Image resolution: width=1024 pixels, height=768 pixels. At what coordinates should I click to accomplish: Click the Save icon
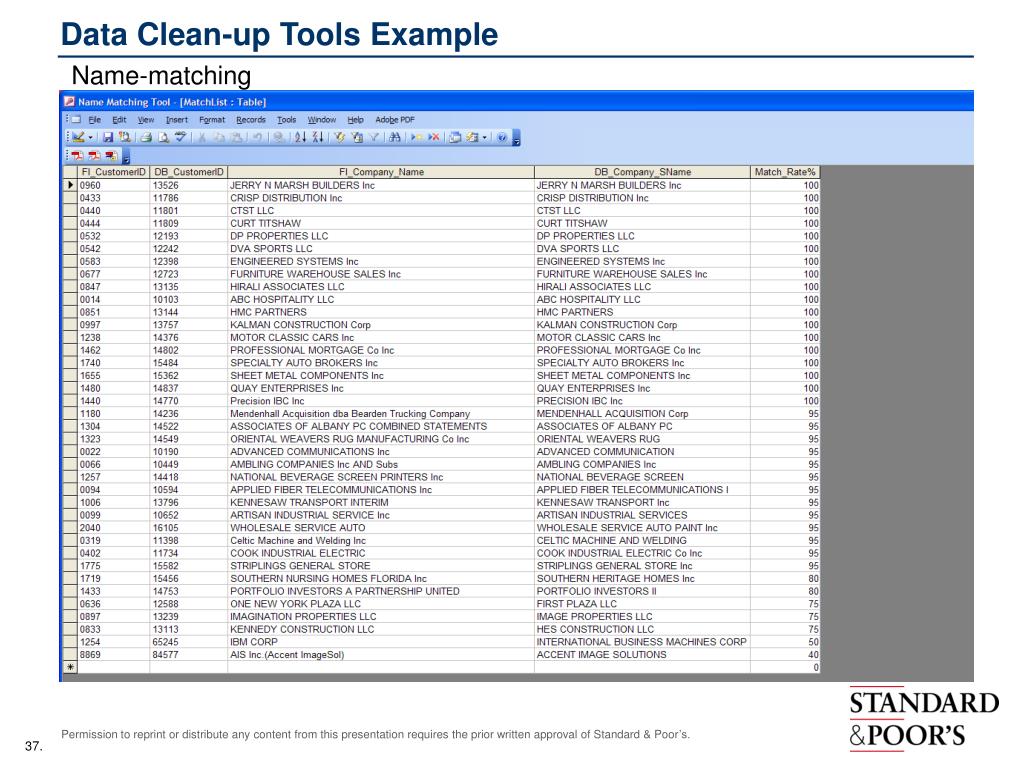point(108,137)
